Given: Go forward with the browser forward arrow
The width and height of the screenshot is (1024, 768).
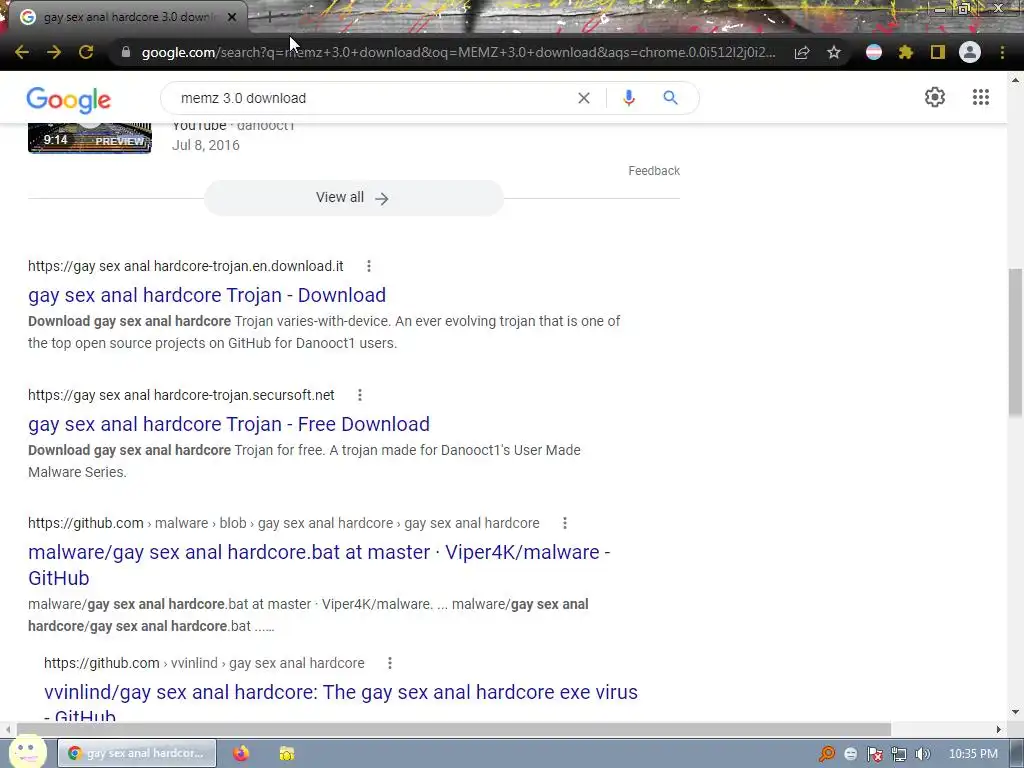Looking at the screenshot, I should [54, 52].
